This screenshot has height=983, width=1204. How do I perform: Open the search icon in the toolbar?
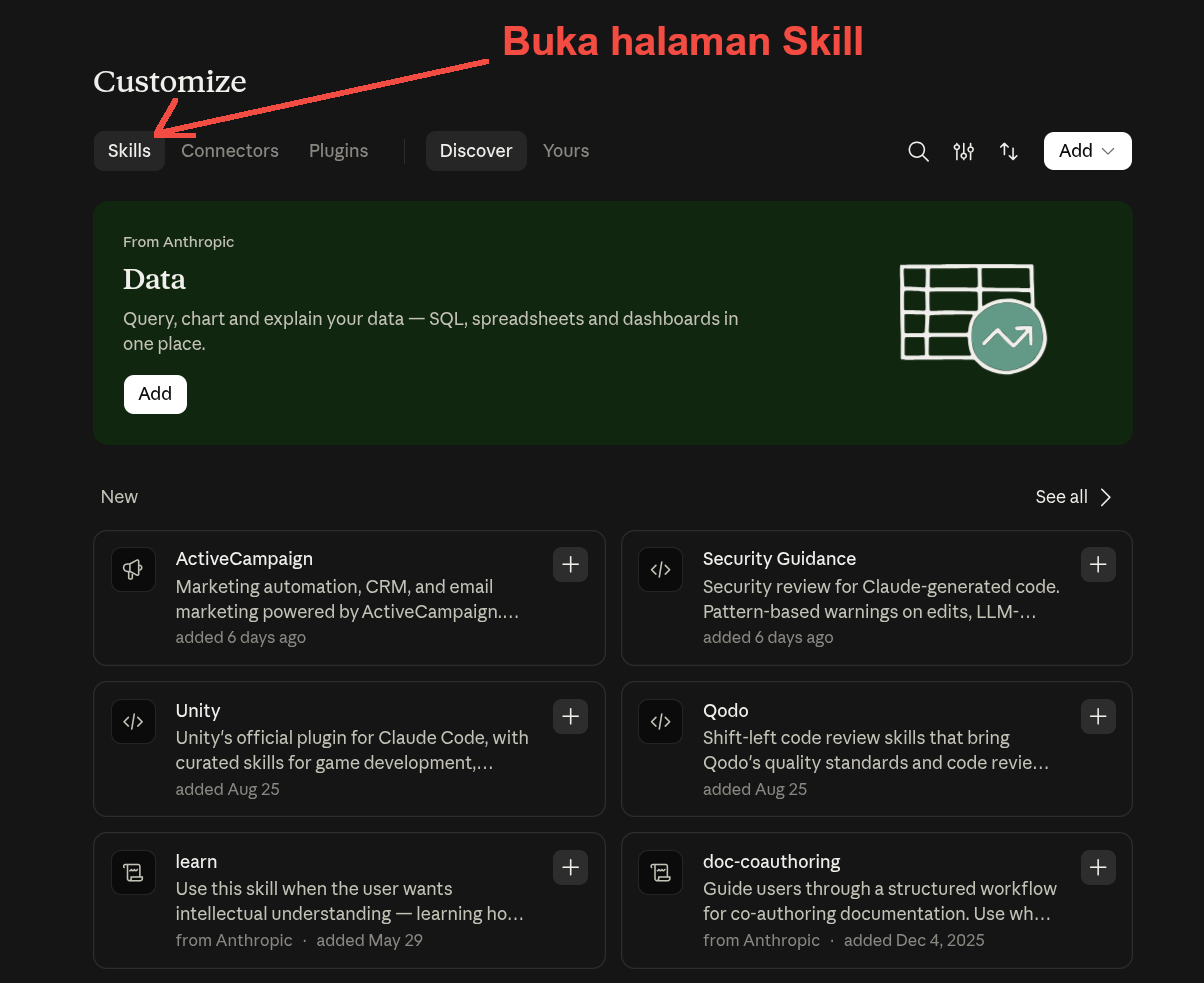(918, 151)
